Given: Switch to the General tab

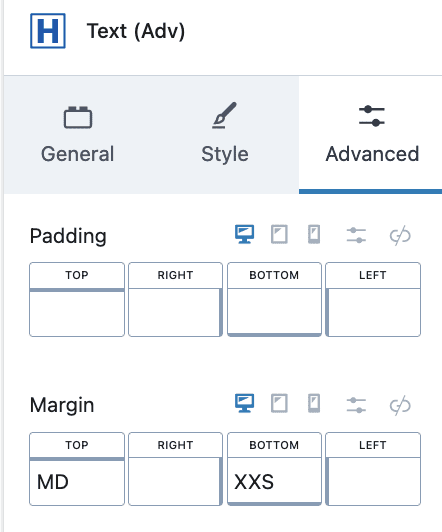Looking at the screenshot, I should (x=78, y=135).
